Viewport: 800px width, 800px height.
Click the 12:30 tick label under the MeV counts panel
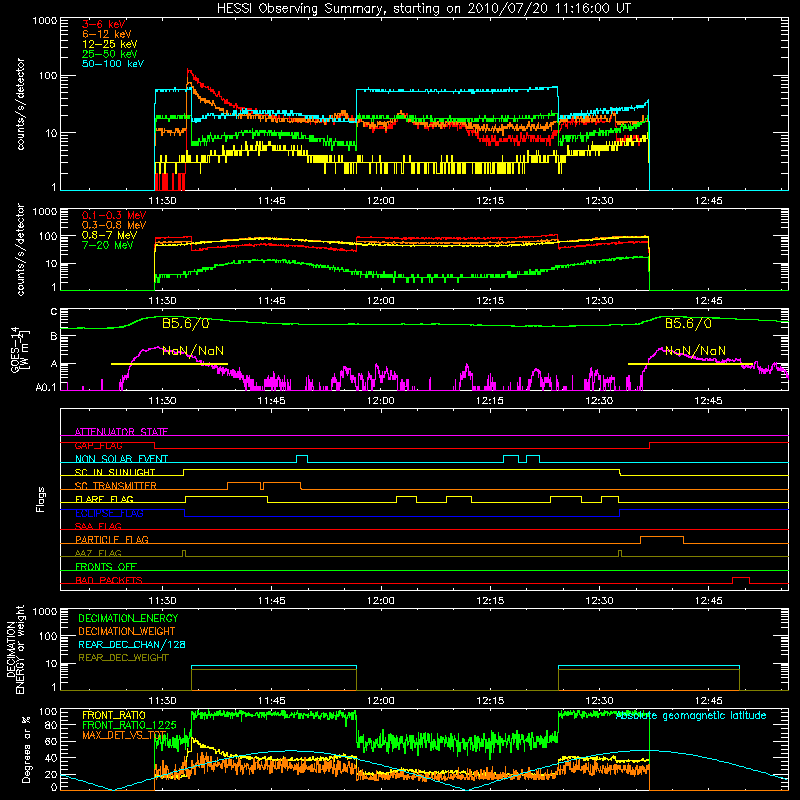[x=599, y=301]
